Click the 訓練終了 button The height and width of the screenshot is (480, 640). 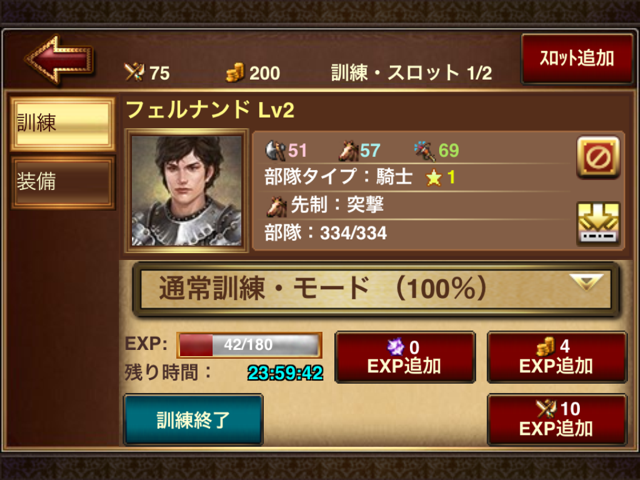(193, 420)
